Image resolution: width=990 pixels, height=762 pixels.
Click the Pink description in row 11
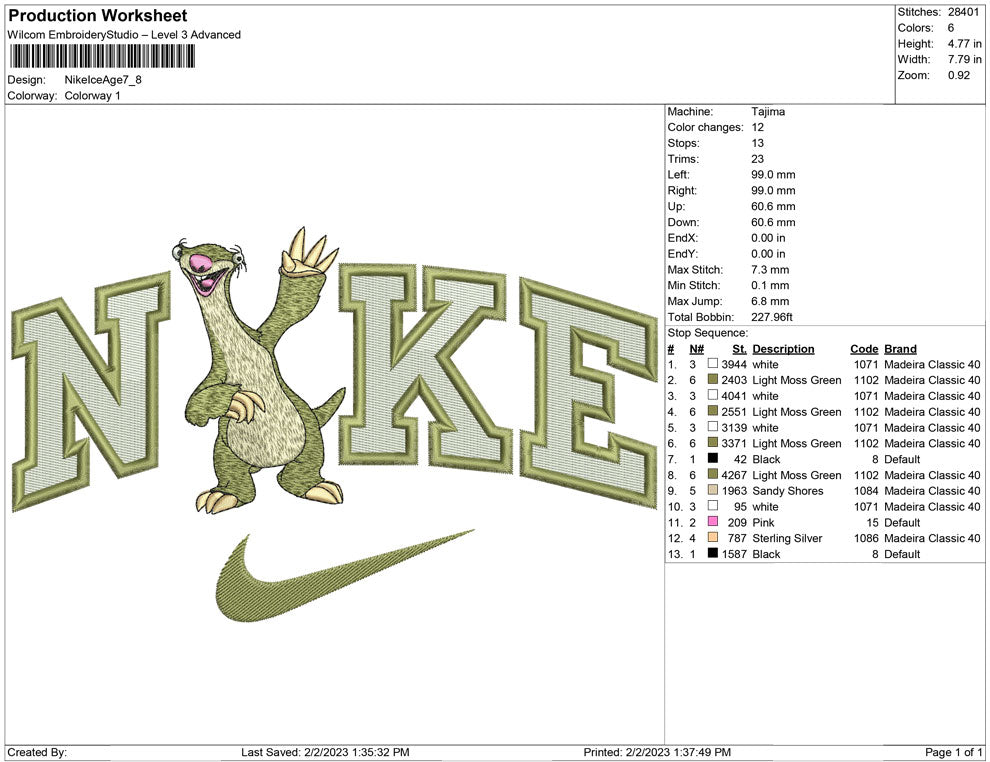coord(763,522)
